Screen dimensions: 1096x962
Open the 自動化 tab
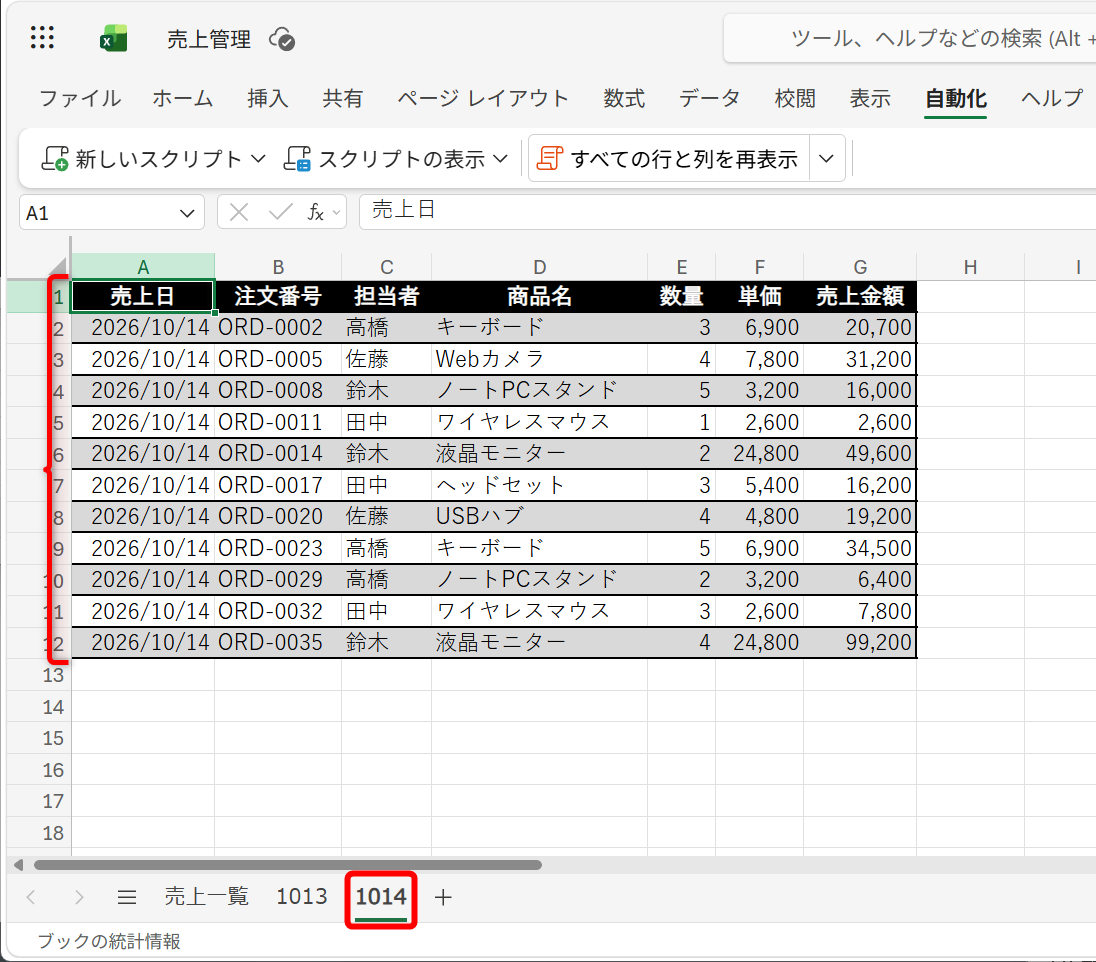point(956,99)
